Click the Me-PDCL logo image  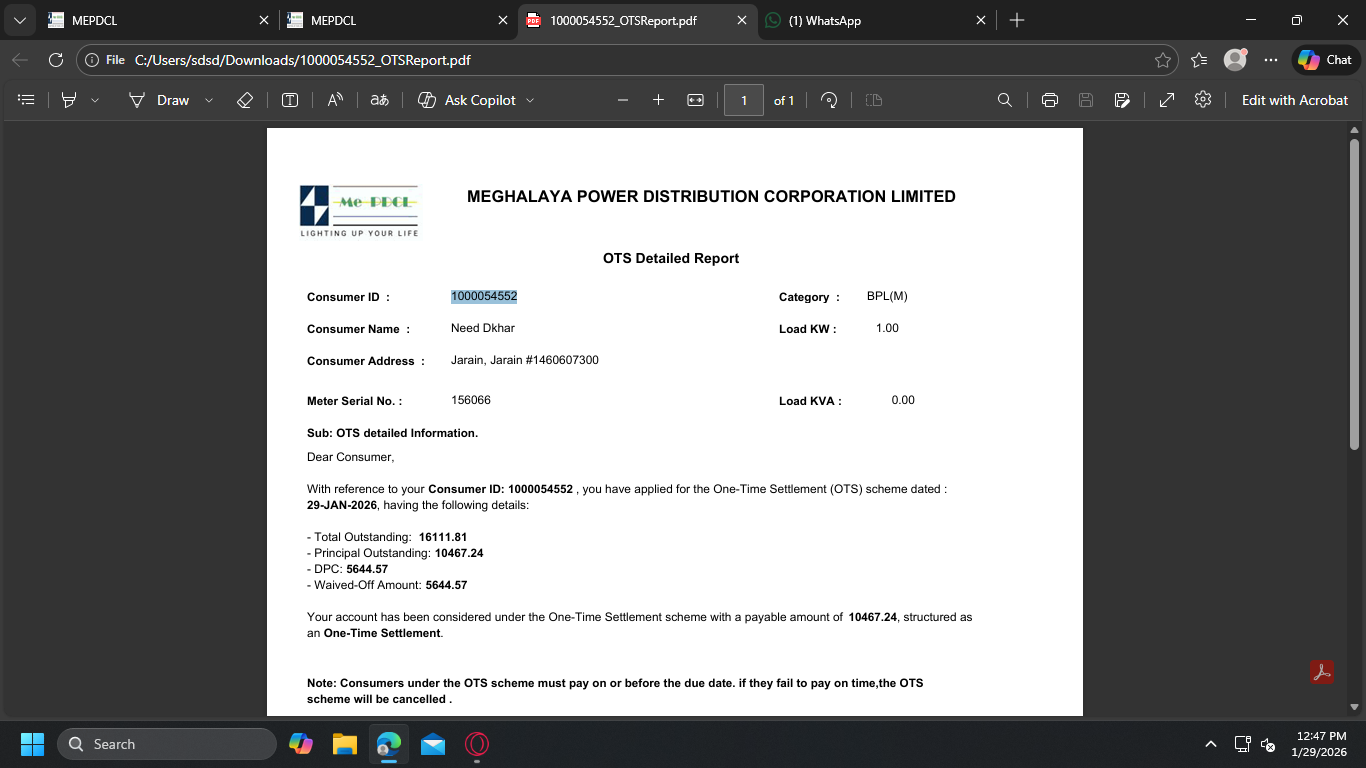coord(360,211)
